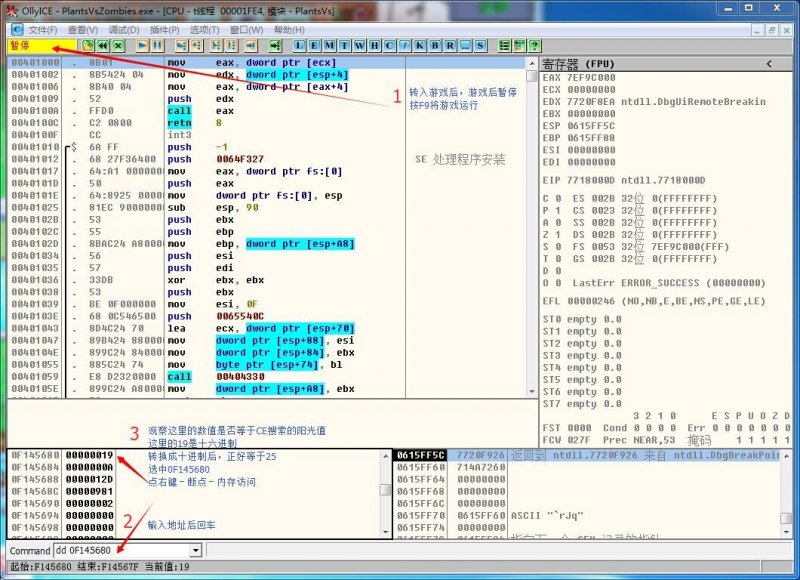
Task: Click the disassembly pane scroll down arrow
Action: pyautogui.click(x=532, y=392)
